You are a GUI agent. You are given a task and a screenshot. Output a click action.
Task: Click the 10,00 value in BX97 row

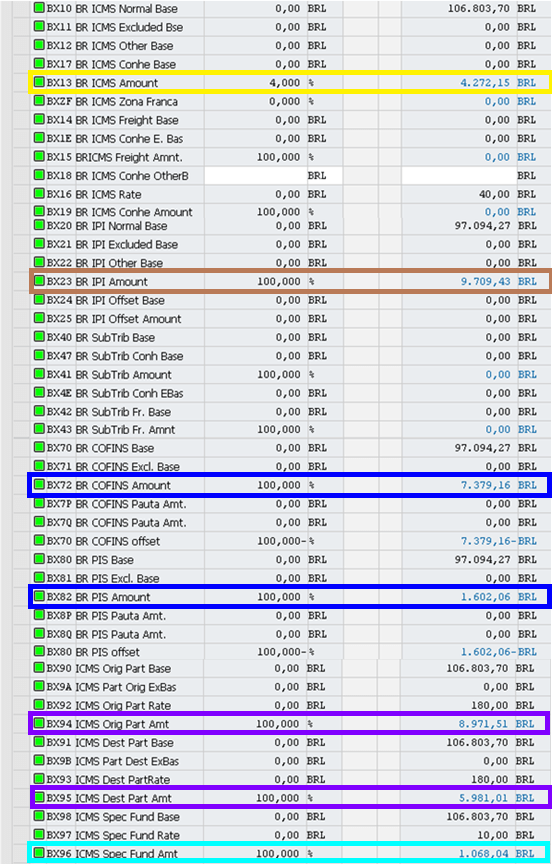point(494,835)
